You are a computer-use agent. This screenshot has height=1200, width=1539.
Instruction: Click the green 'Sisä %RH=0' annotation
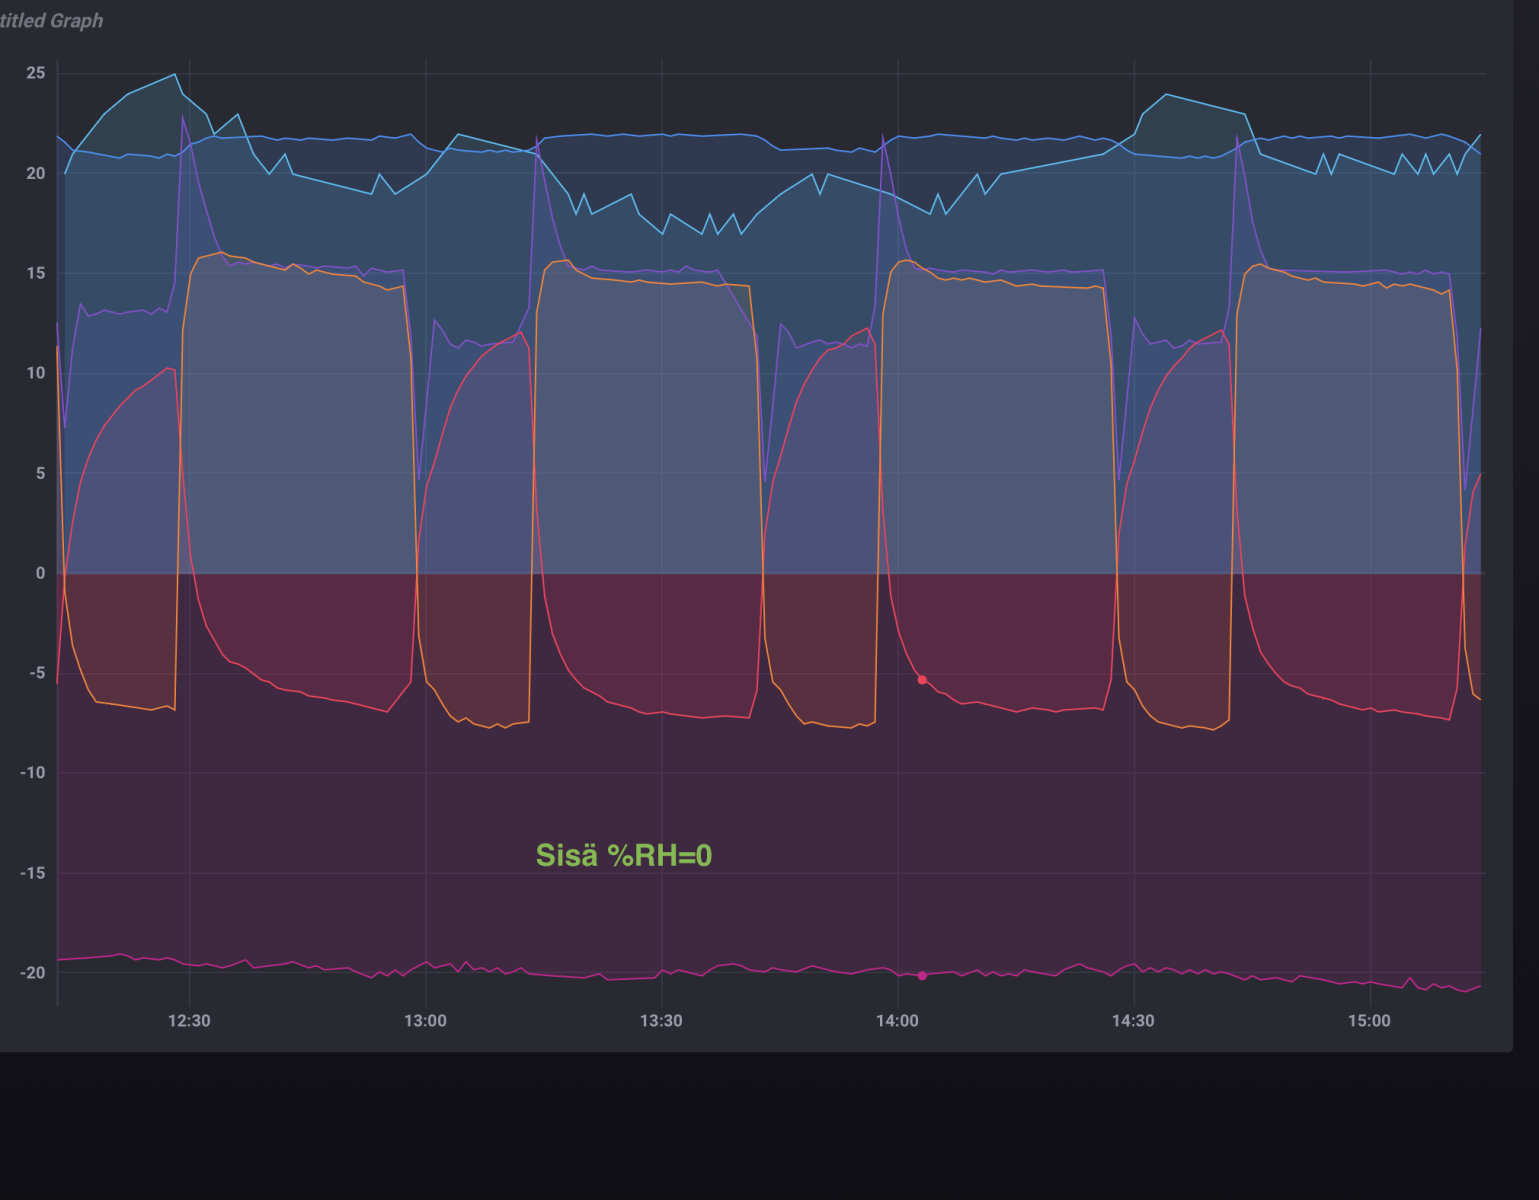pyautogui.click(x=624, y=856)
